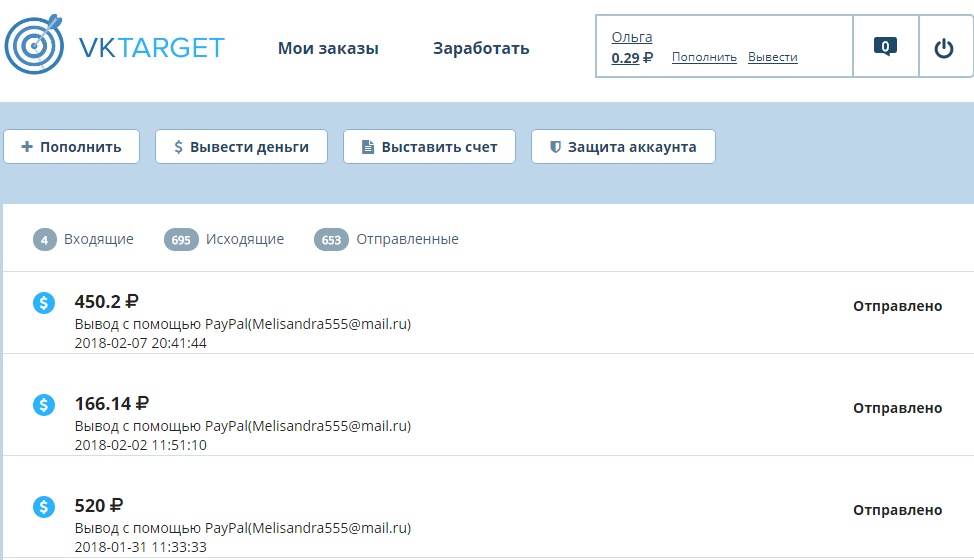This screenshot has width=974, height=560.
Task: Click the 695 counter badge
Action: coord(181,240)
